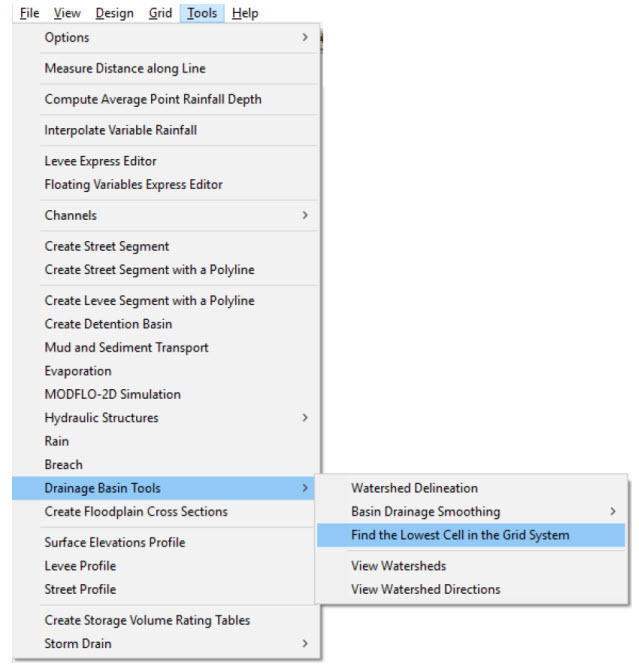Expand the Options submenu
639x664 pixels.
67,38
